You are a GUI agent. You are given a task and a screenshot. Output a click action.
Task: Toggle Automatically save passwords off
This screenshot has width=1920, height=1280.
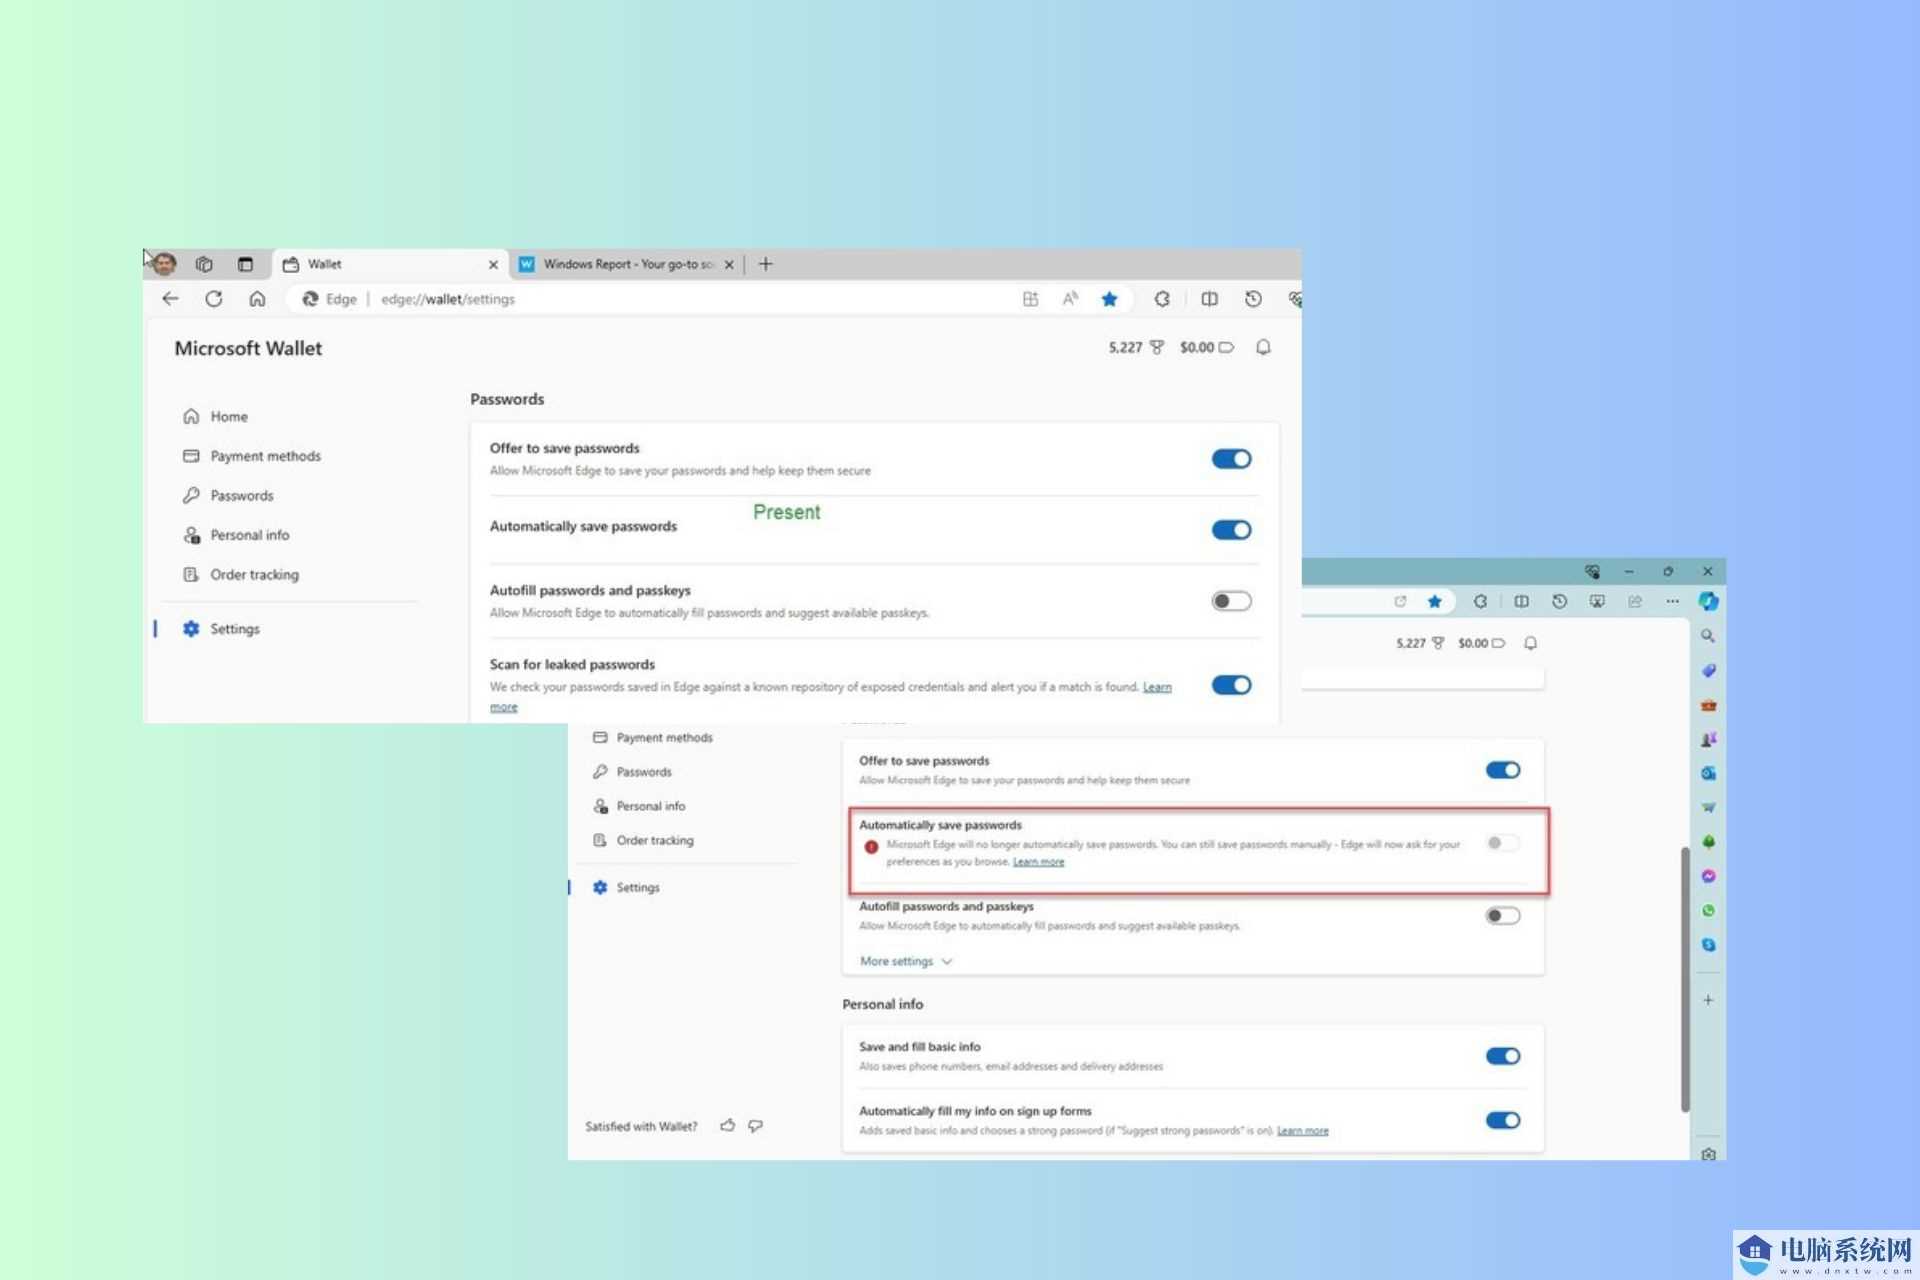click(x=1230, y=529)
